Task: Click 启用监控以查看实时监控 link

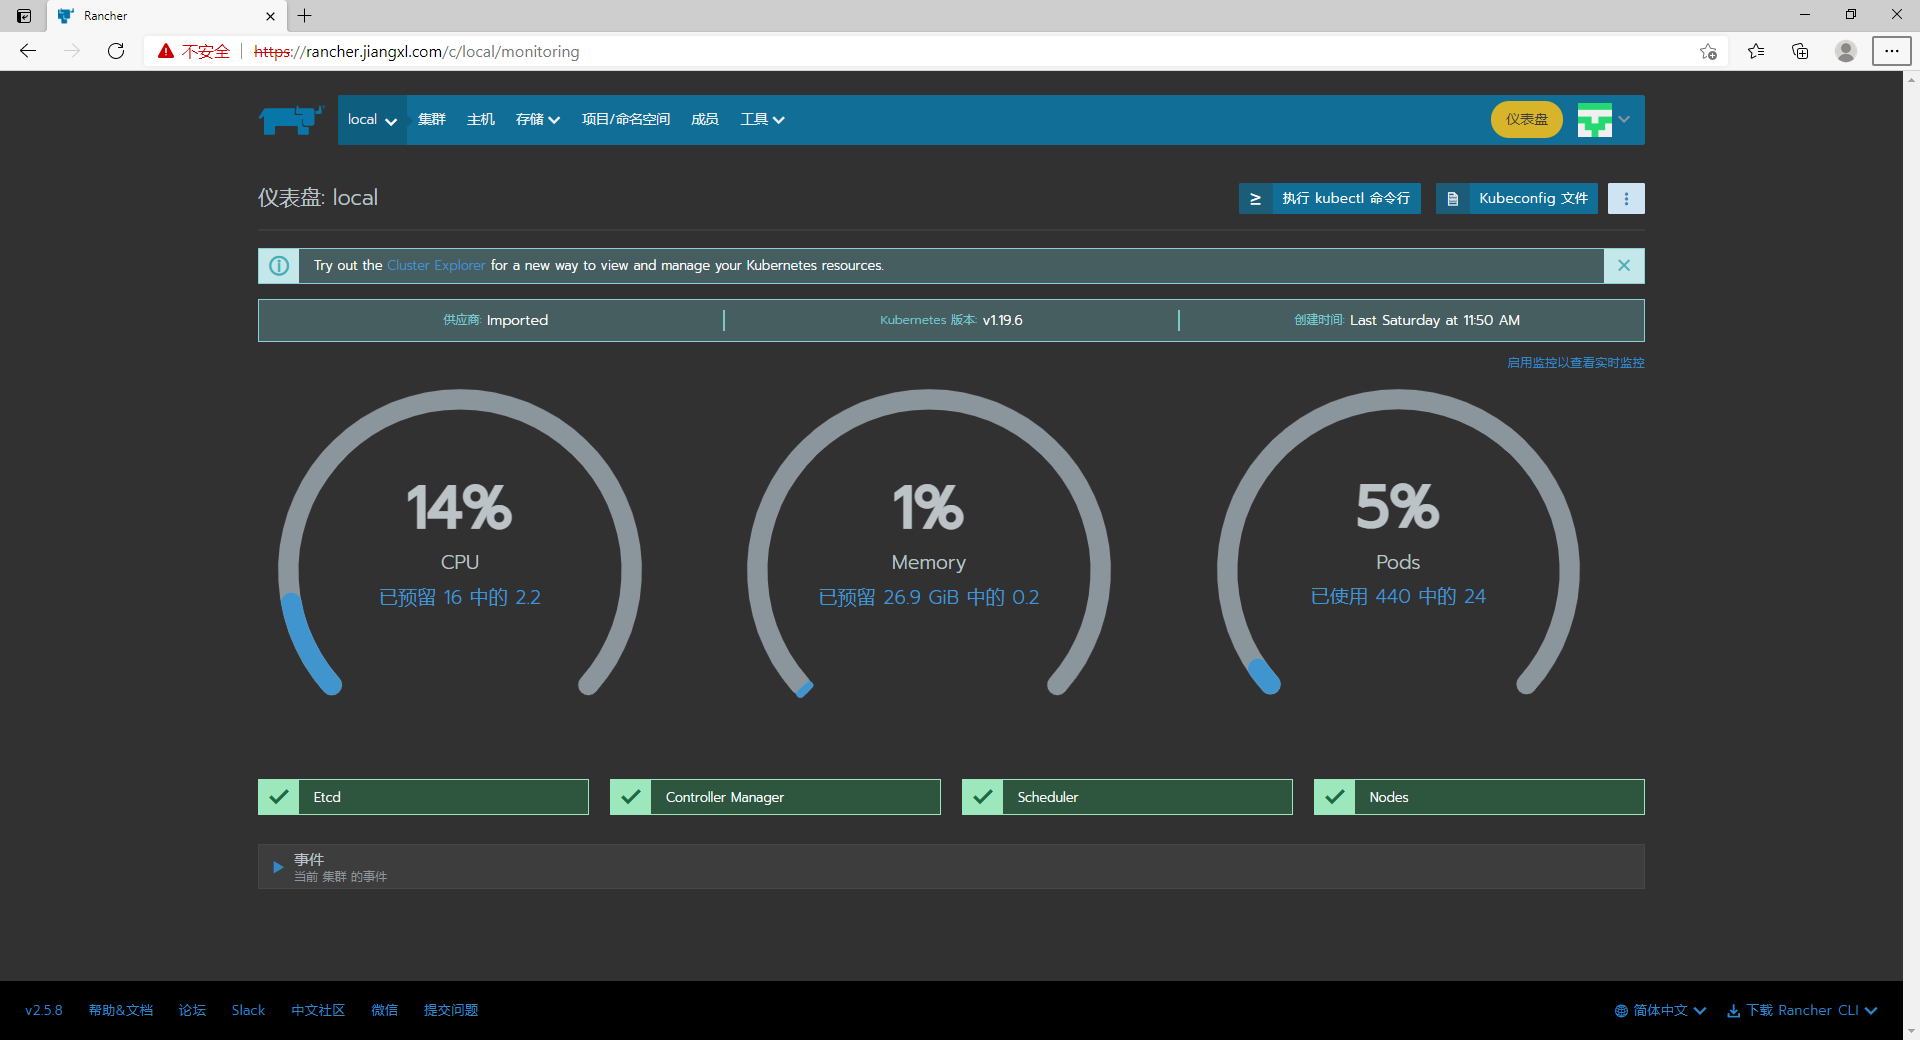Action: click(1575, 363)
